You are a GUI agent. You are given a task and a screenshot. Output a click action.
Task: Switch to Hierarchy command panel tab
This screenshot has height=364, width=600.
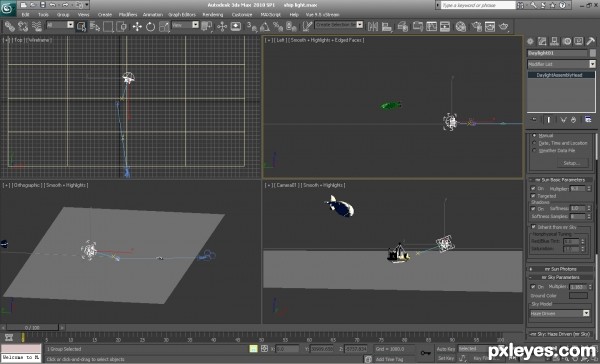click(554, 41)
